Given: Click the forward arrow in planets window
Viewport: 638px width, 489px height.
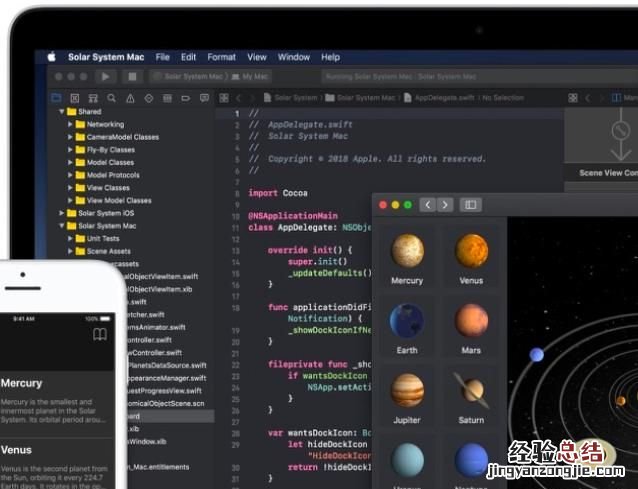Looking at the screenshot, I should pos(445,205).
